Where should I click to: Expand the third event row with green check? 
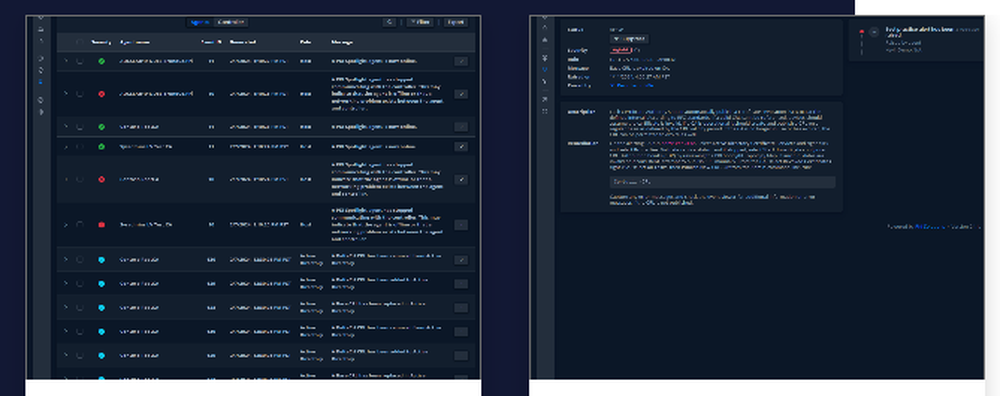click(x=65, y=127)
